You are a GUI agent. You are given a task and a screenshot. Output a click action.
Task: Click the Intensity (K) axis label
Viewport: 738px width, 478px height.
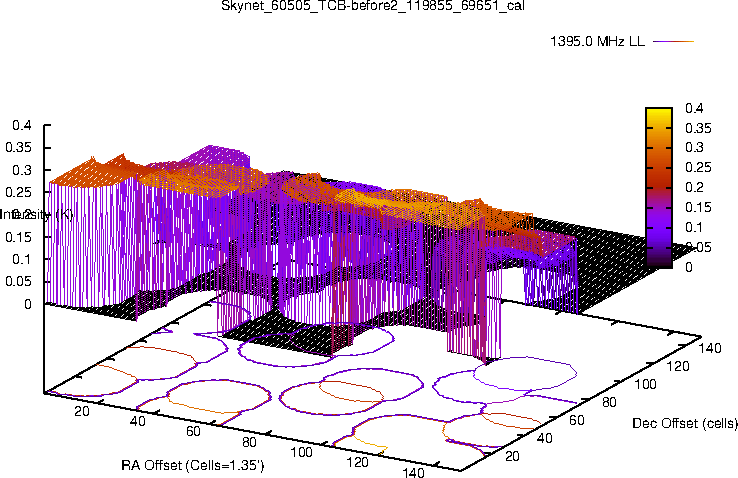pos(36,215)
